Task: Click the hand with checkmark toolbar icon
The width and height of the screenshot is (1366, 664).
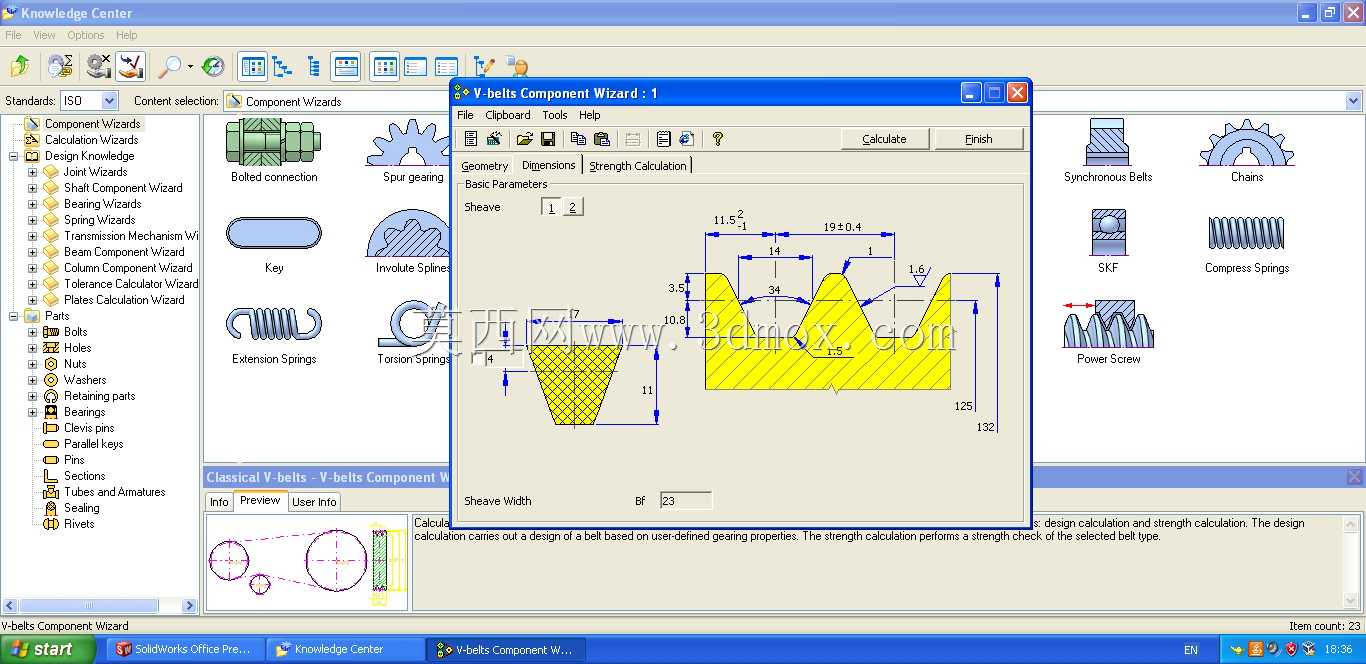Action: pyautogui.click(x=130, y=67)
